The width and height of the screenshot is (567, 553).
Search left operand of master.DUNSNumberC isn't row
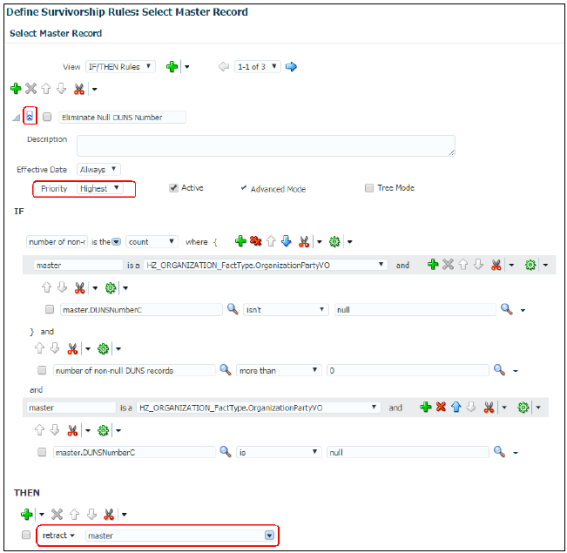pyautogui.click(x=232, y=309)
